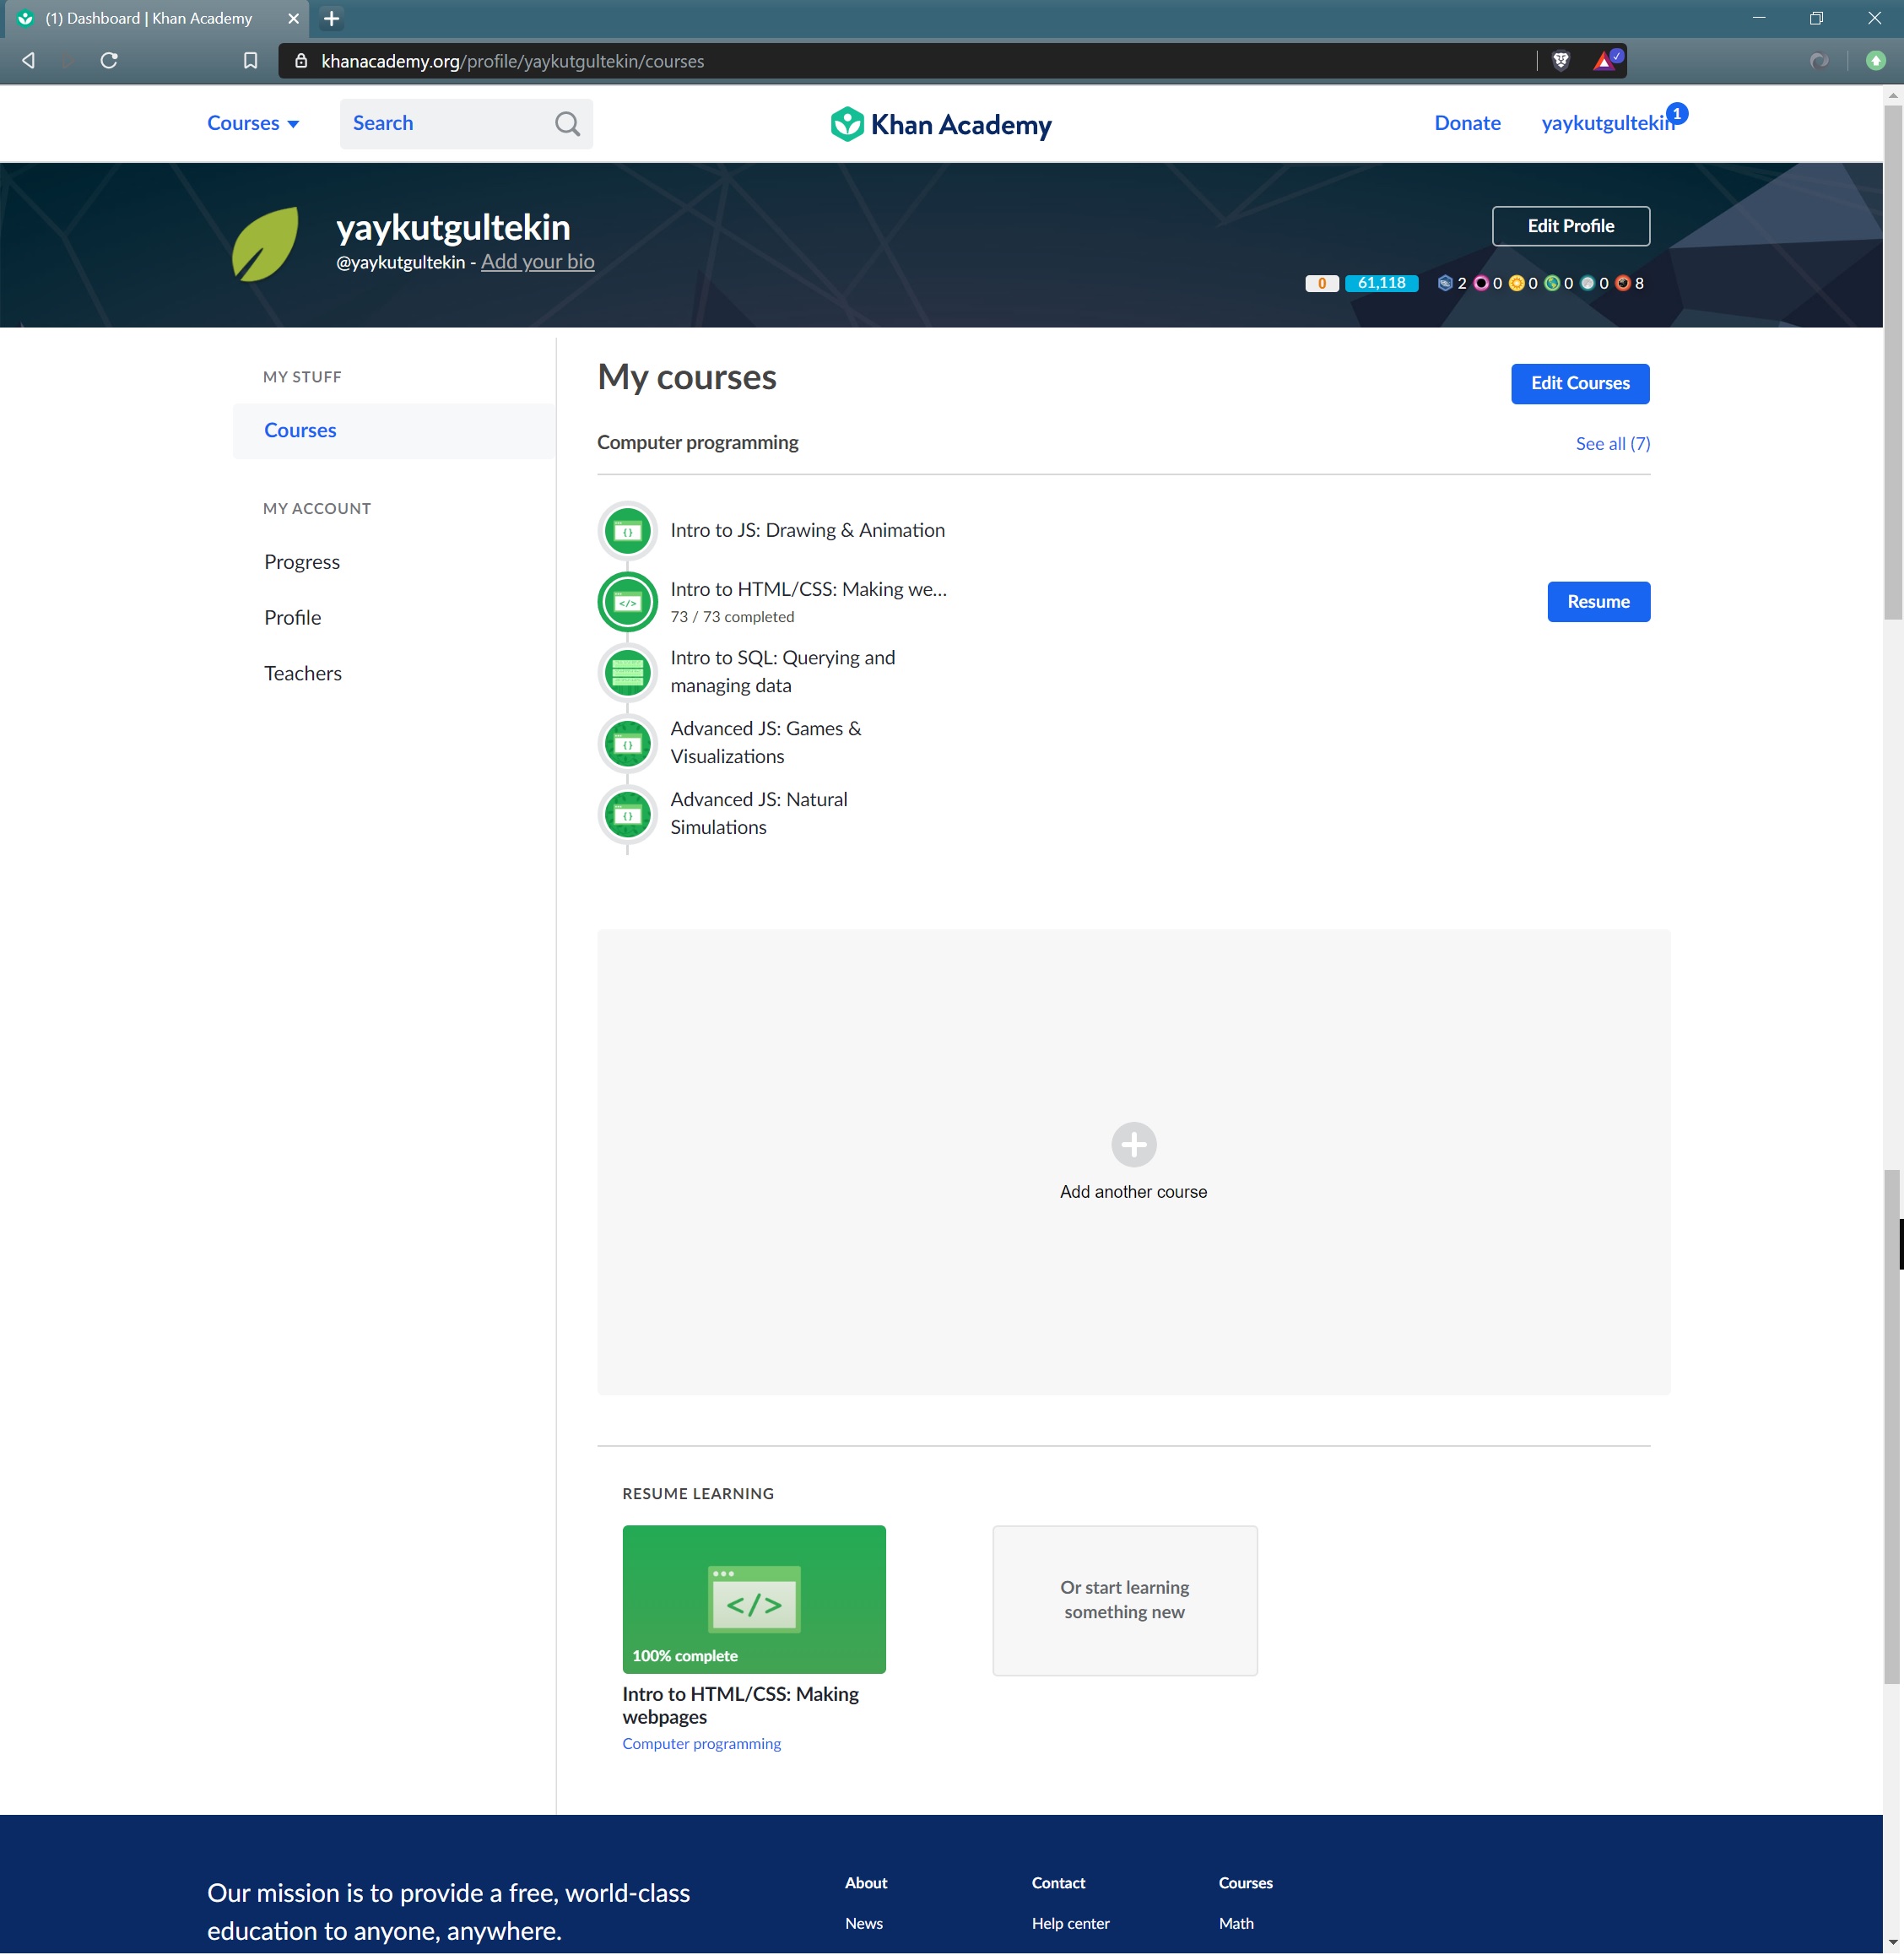
Task: Open Advanced JS: Games & Visualizations title
Action: [765, 743]
